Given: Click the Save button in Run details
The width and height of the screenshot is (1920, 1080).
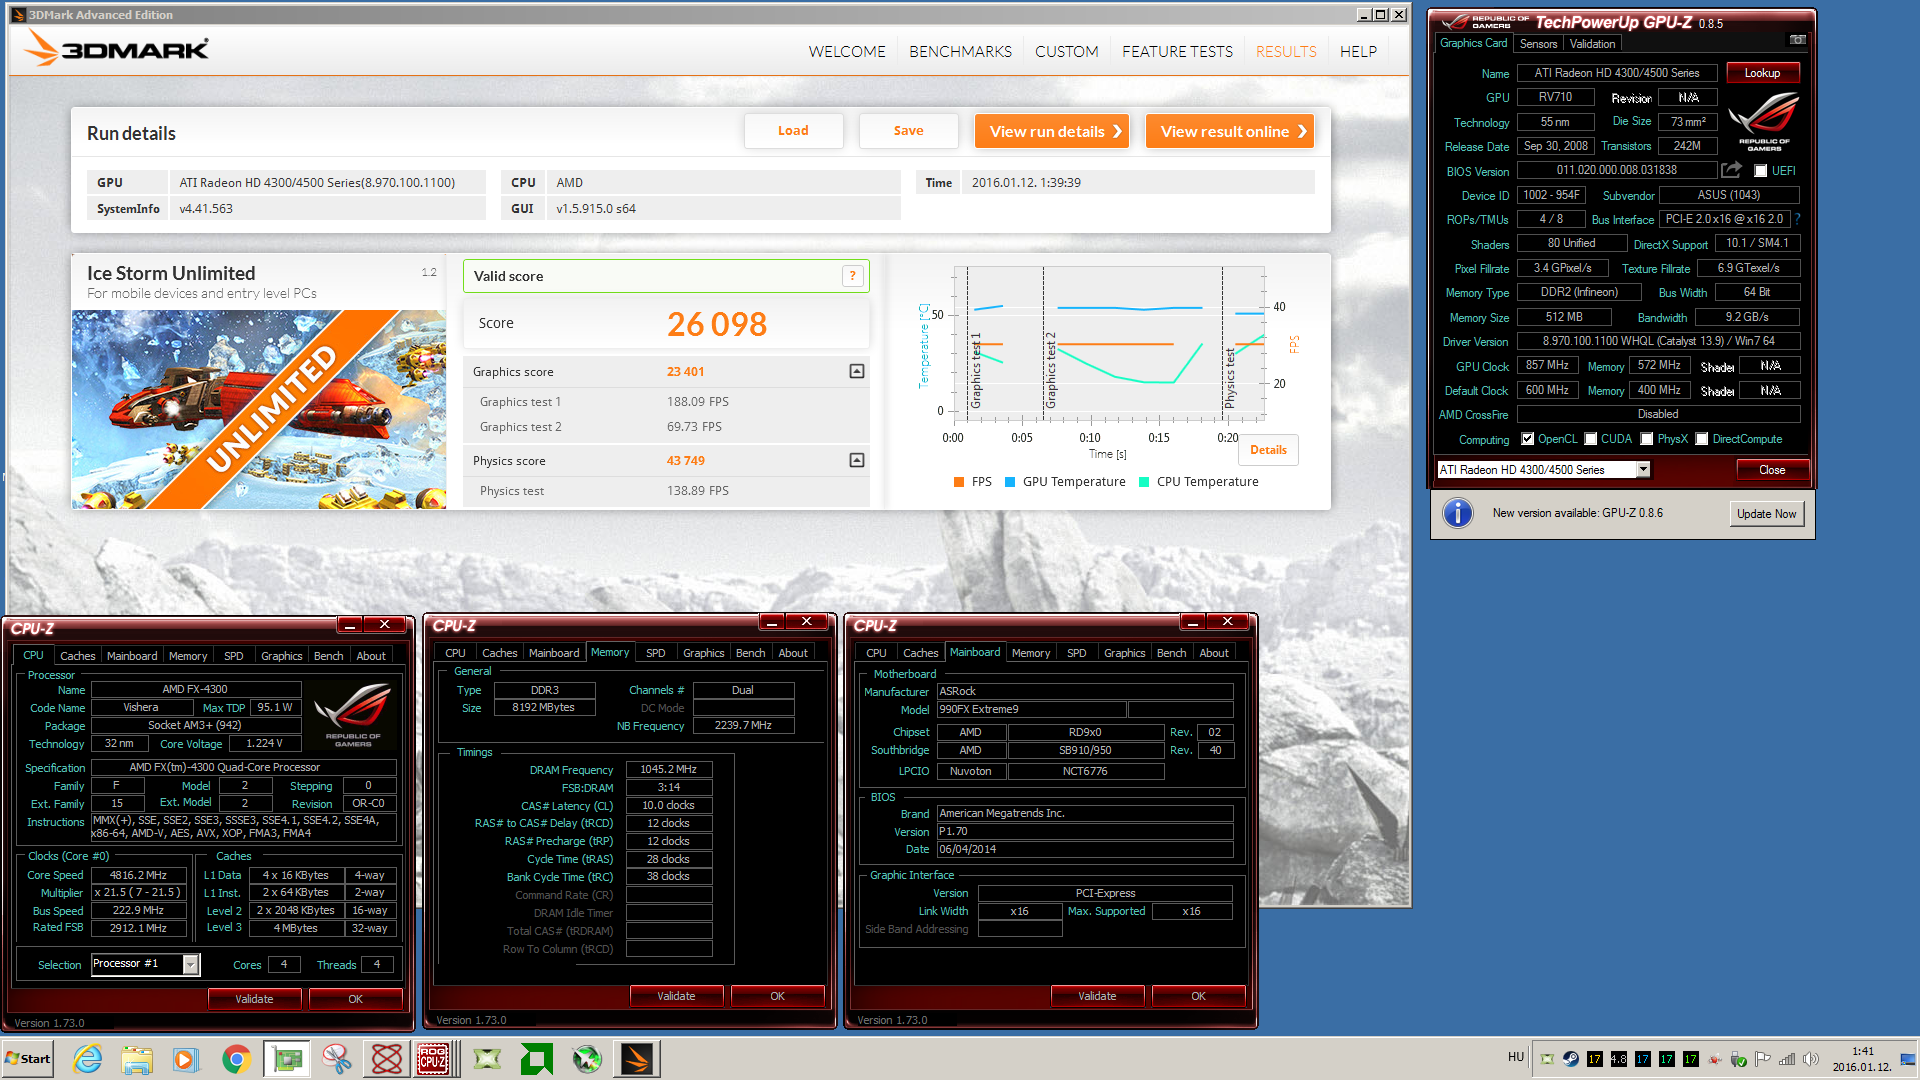Looking at the screenshot, I should (x=908, y=131).
